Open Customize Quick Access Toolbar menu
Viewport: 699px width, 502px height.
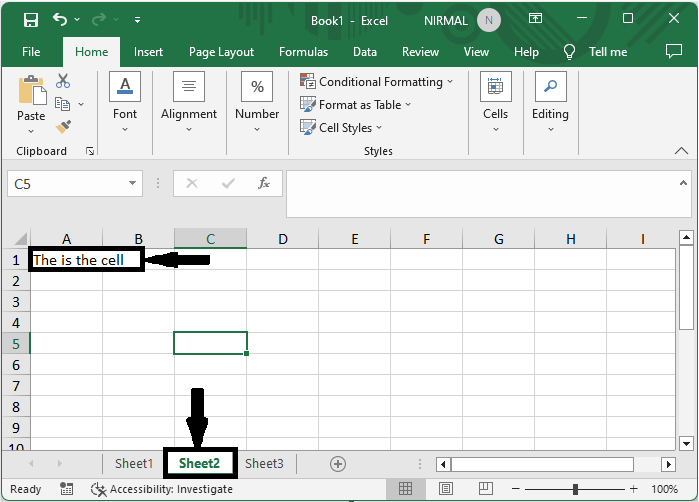[x=137, y=20]
